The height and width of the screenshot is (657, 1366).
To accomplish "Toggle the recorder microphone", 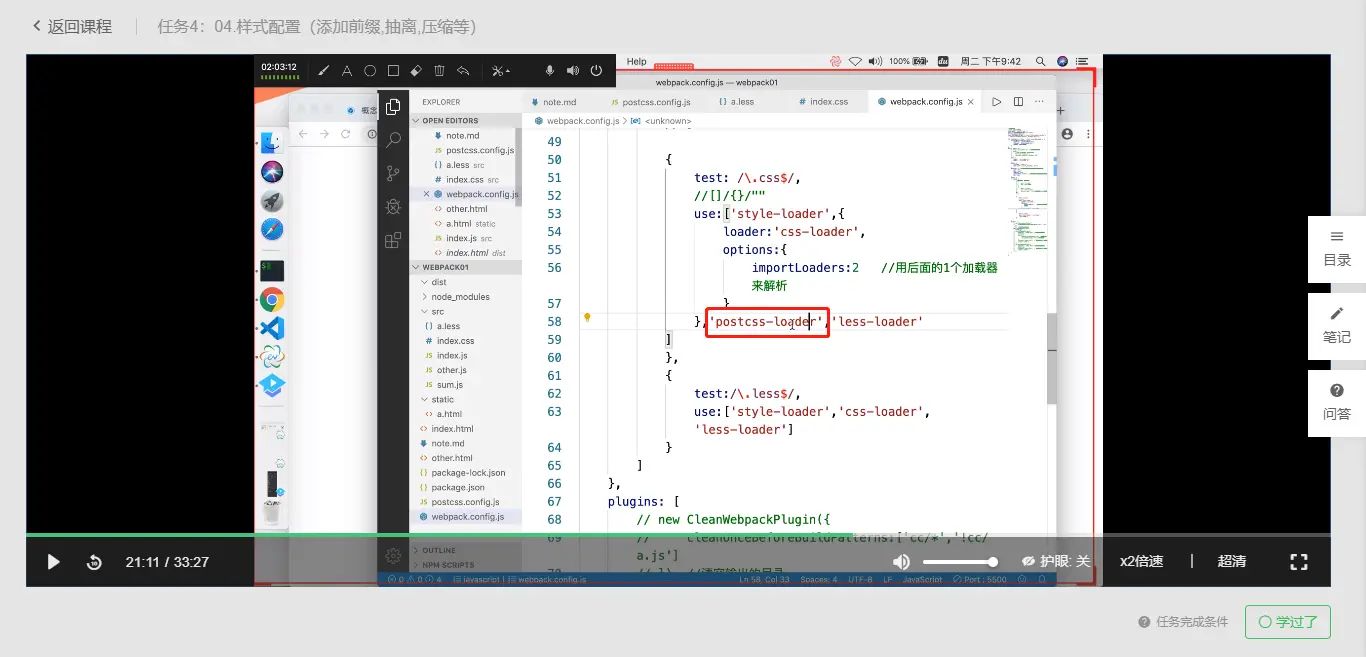I will coord(549,71).
